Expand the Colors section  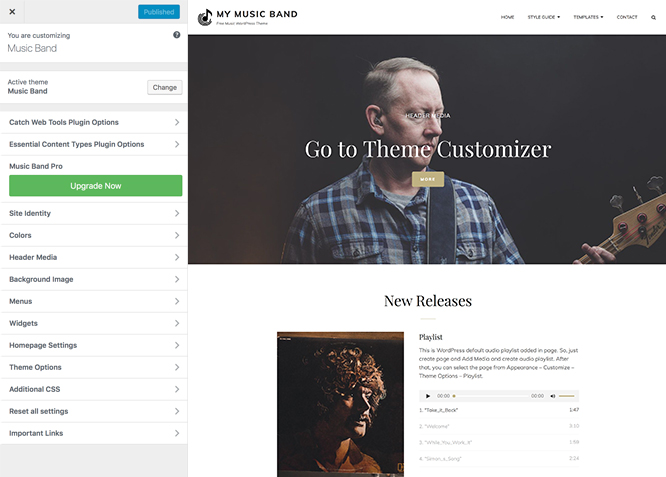coord(94,235)
